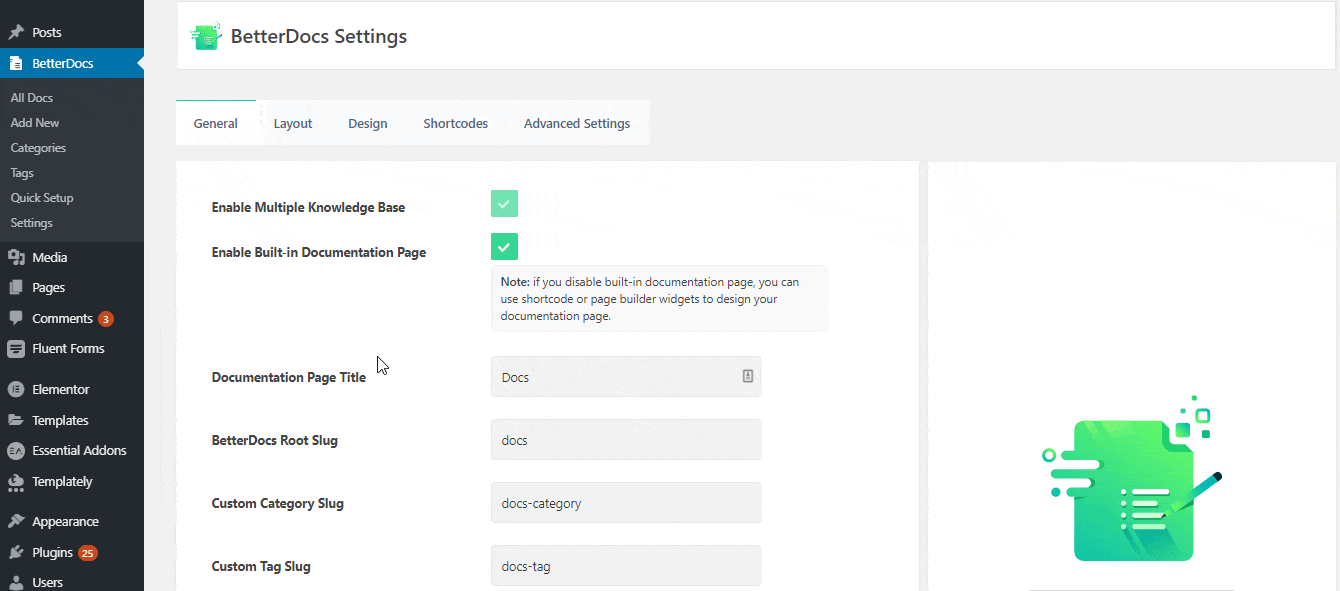Click the Pages icon in sidebar
1340x591 pixels.
[x=16, y=287]
